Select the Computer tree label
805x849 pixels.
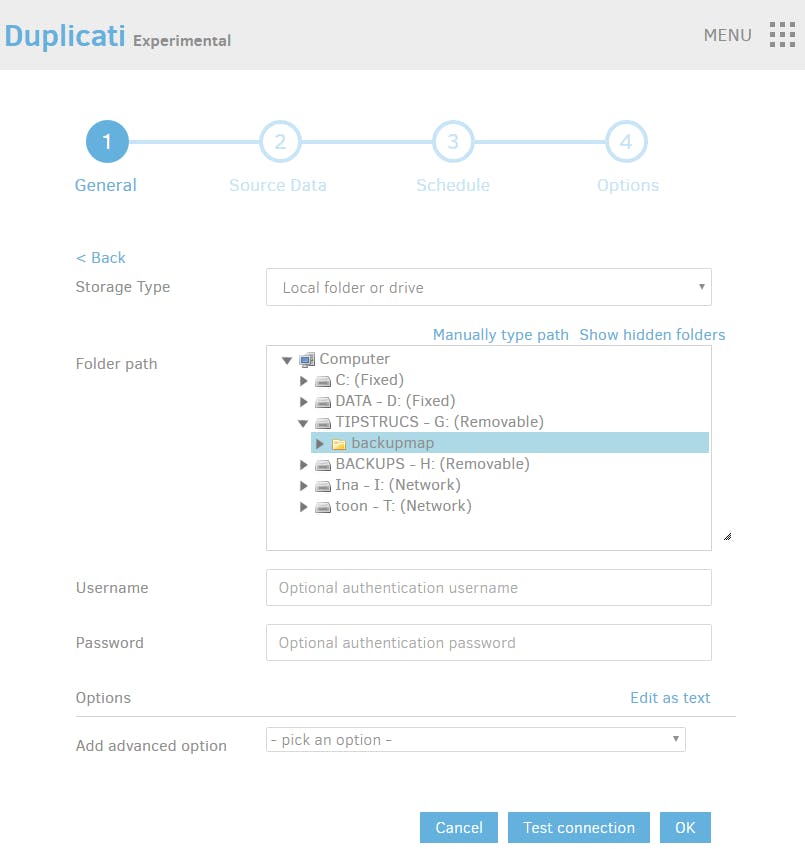(x=355, y=359)
